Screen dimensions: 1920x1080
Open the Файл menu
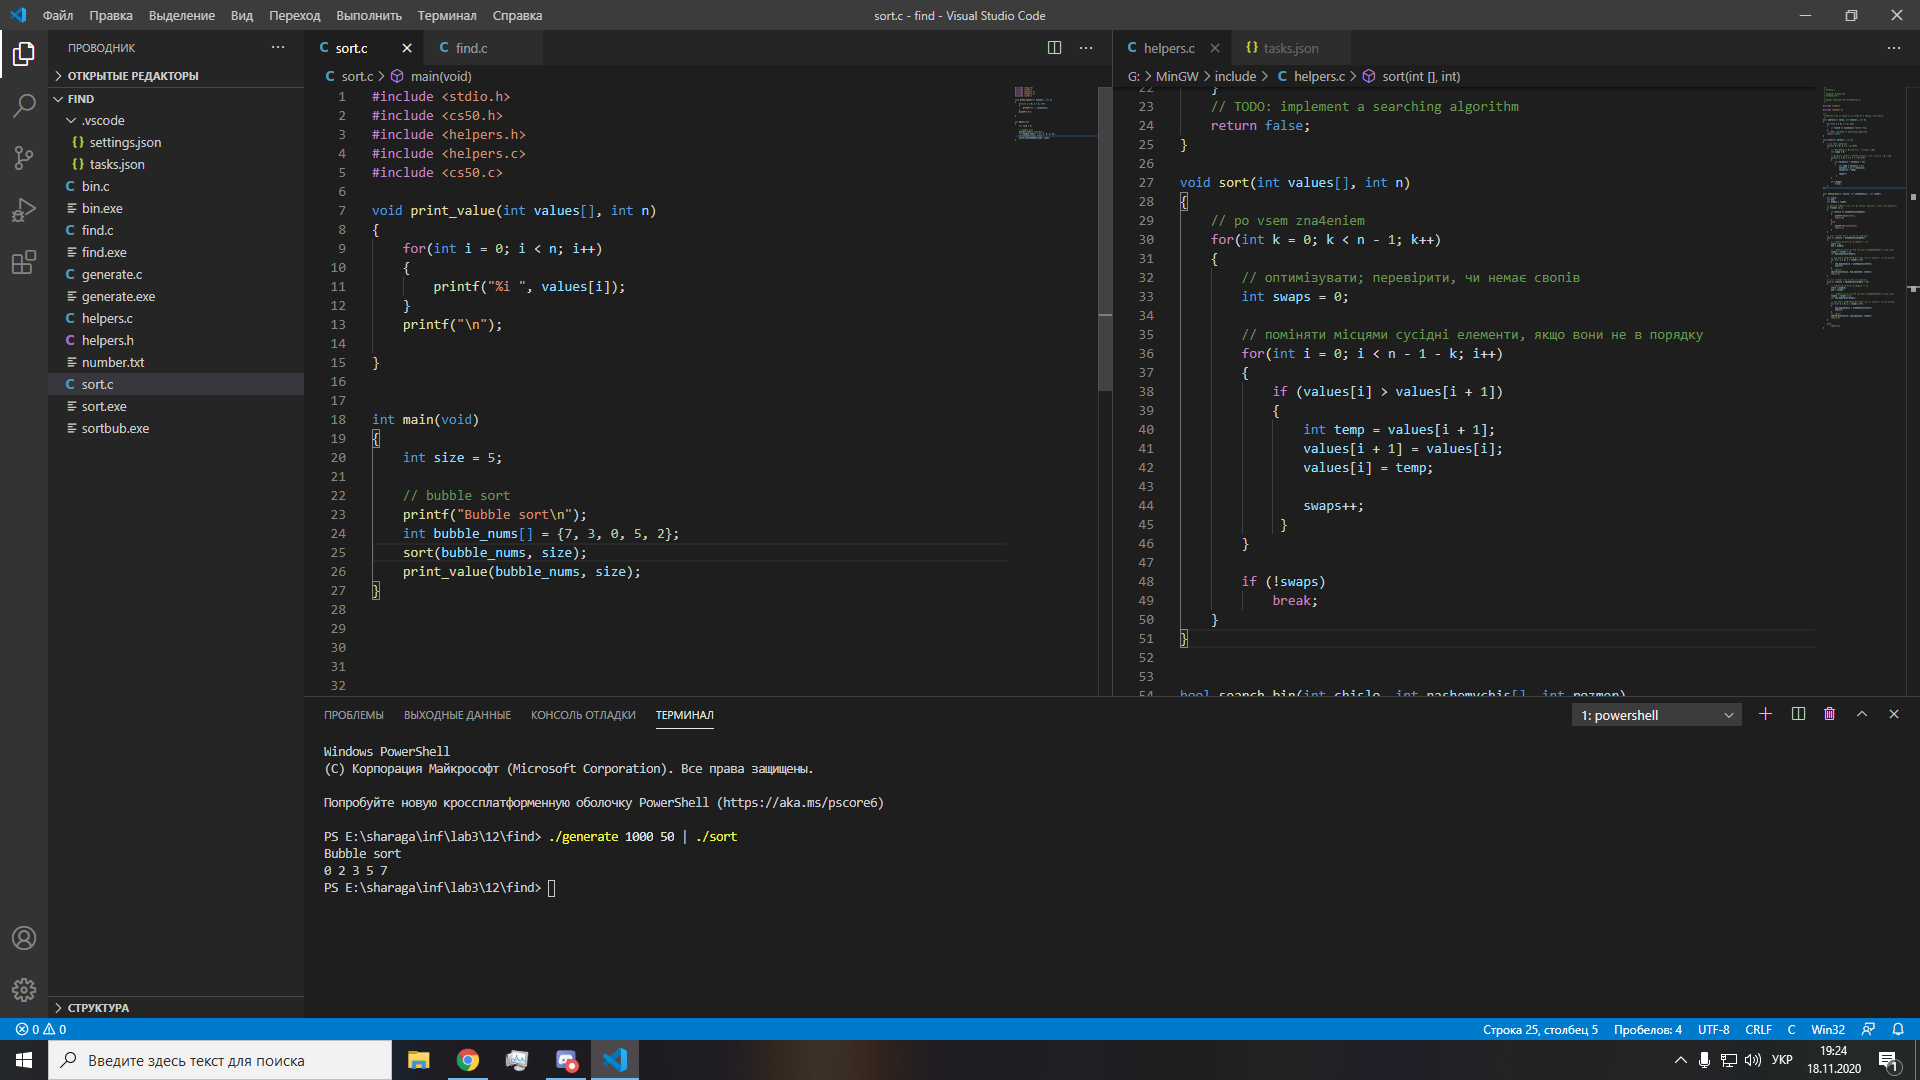coord(58,15)
